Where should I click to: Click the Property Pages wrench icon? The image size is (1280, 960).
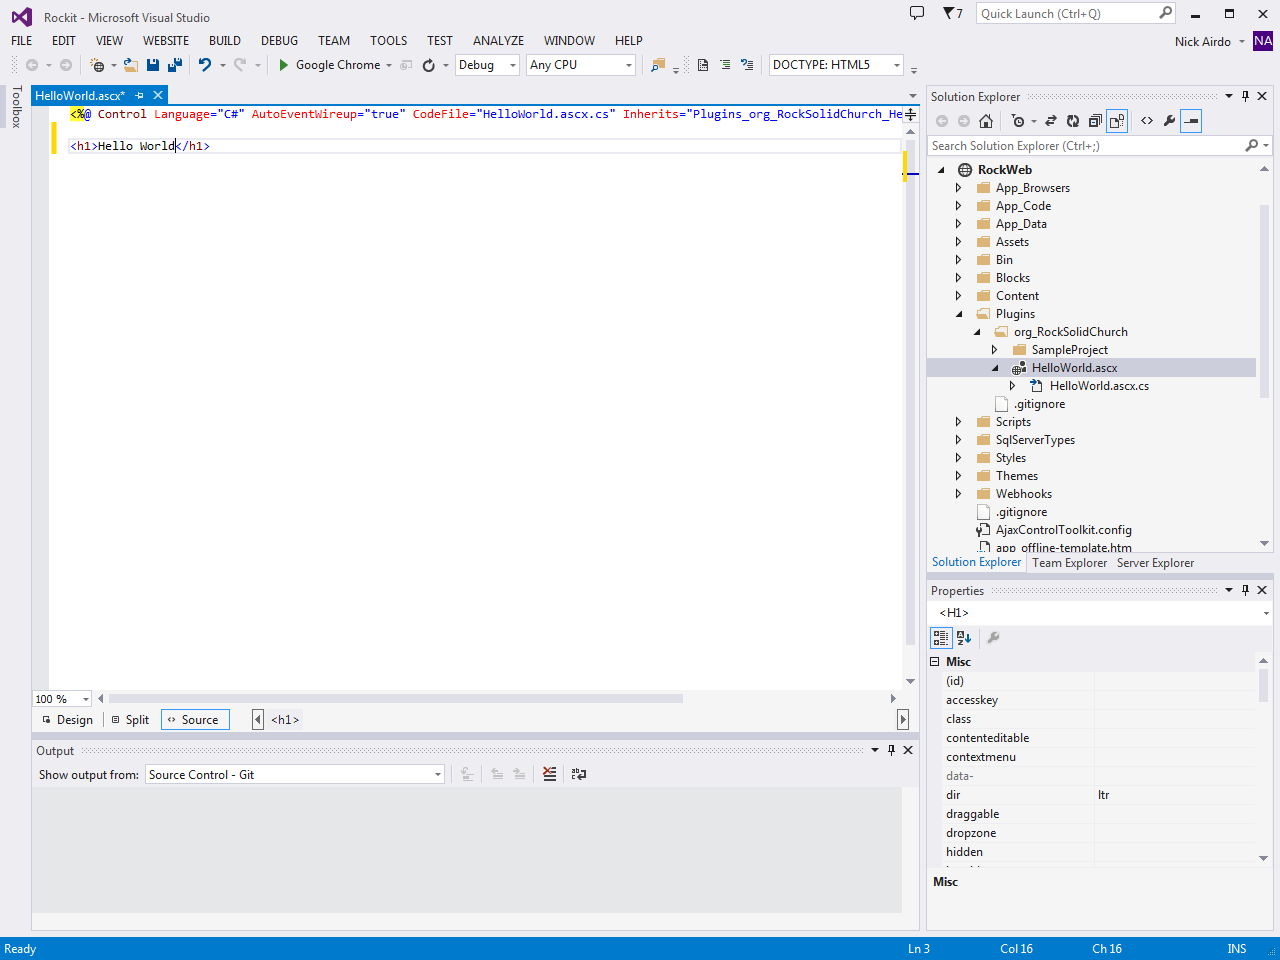pos(993,637)
